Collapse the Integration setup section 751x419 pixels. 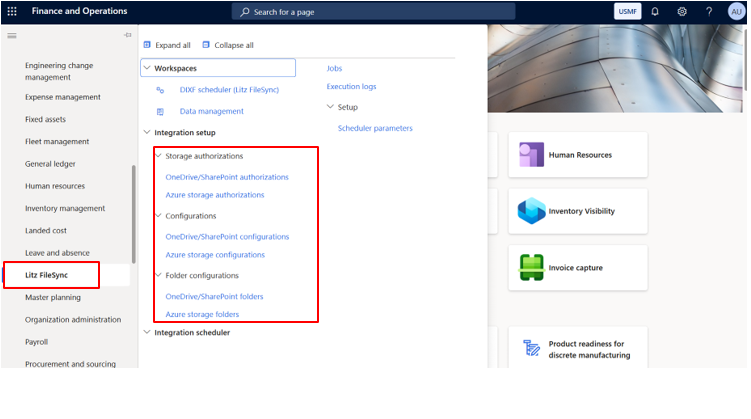point(147,132)
